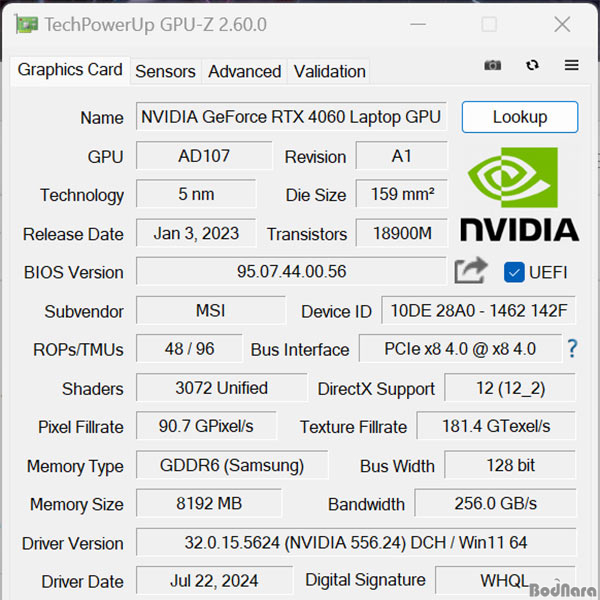Click the Driver Date value Jul 22, 2024
Screen dimensions: 600x600
214,580
